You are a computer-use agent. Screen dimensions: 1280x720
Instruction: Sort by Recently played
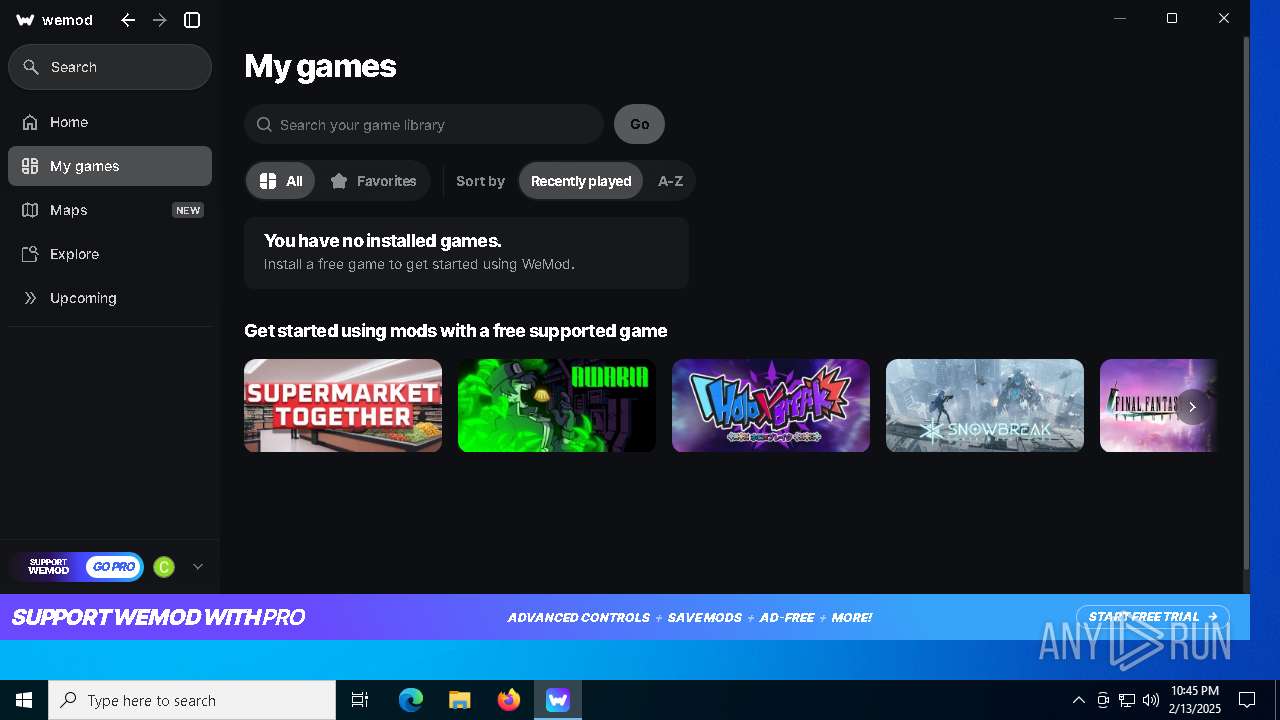coord(581,181)
